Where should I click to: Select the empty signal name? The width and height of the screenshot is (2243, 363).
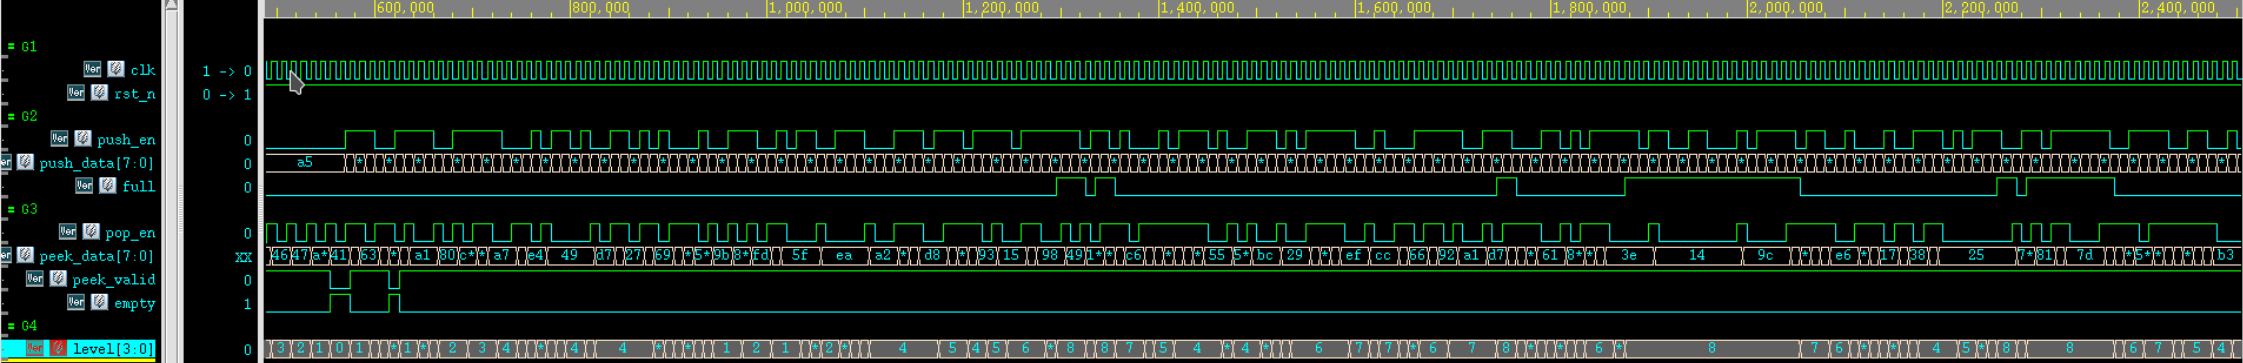pyautogui.click(x=134, y=303)
